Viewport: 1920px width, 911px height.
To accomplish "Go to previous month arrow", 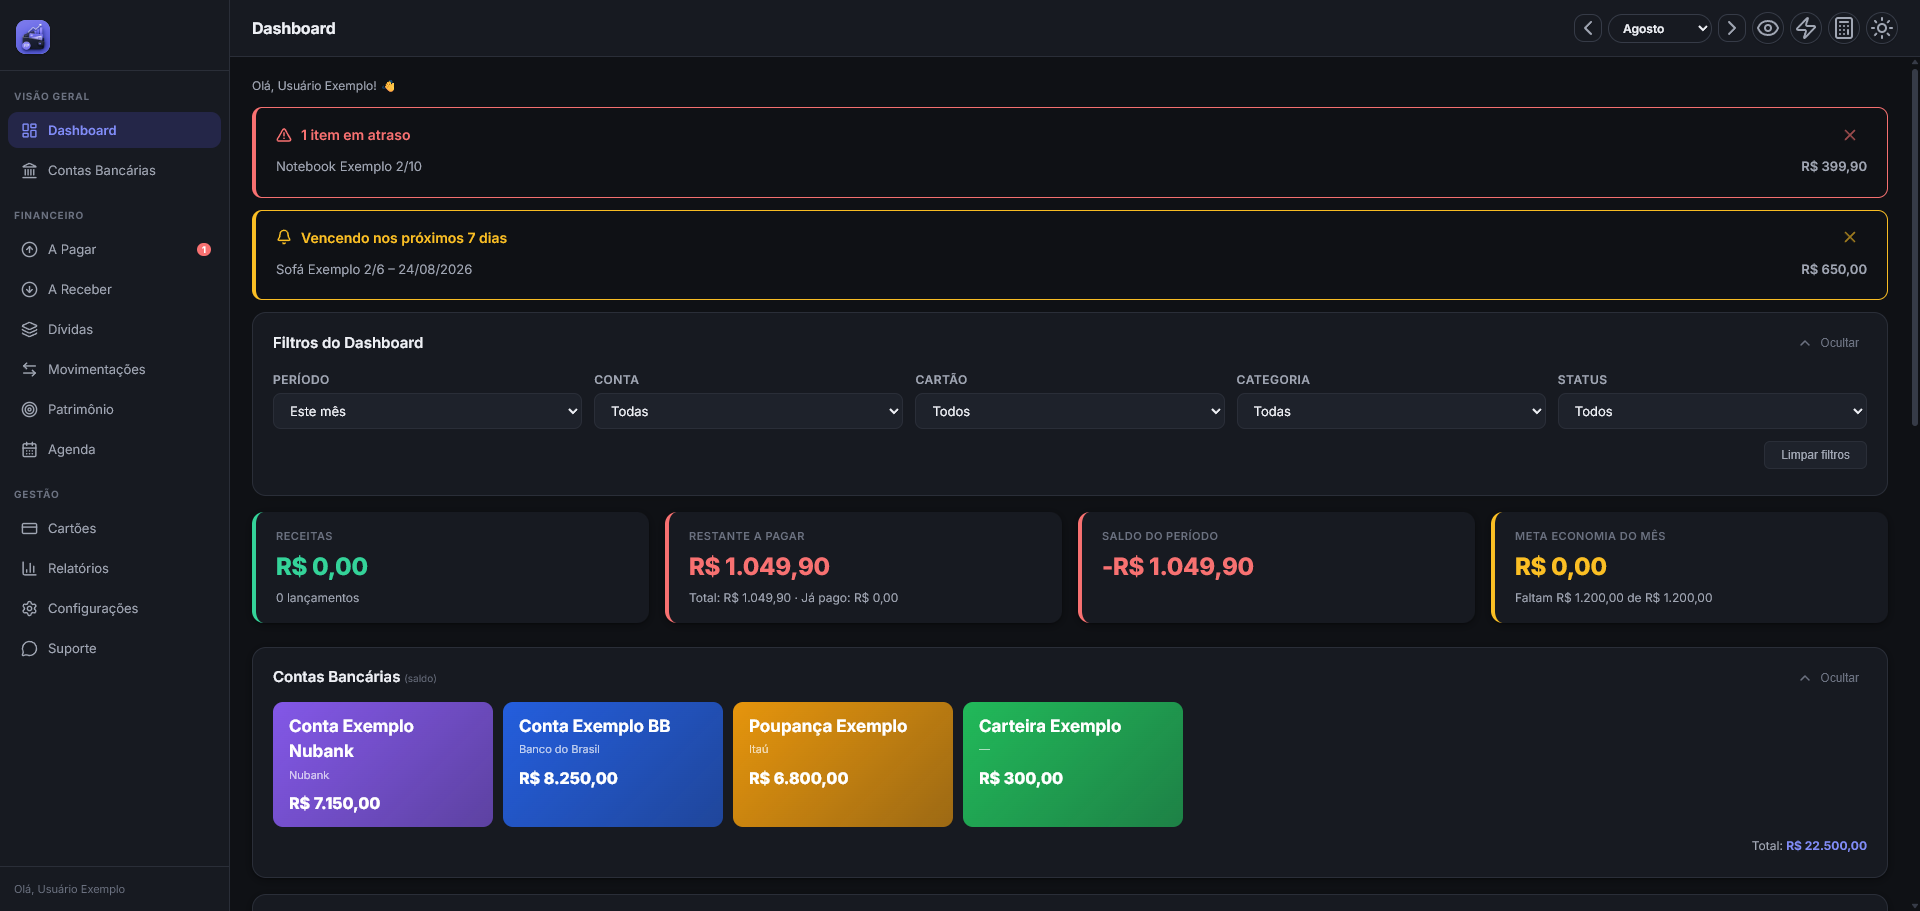I will (x=1588, y=28).
